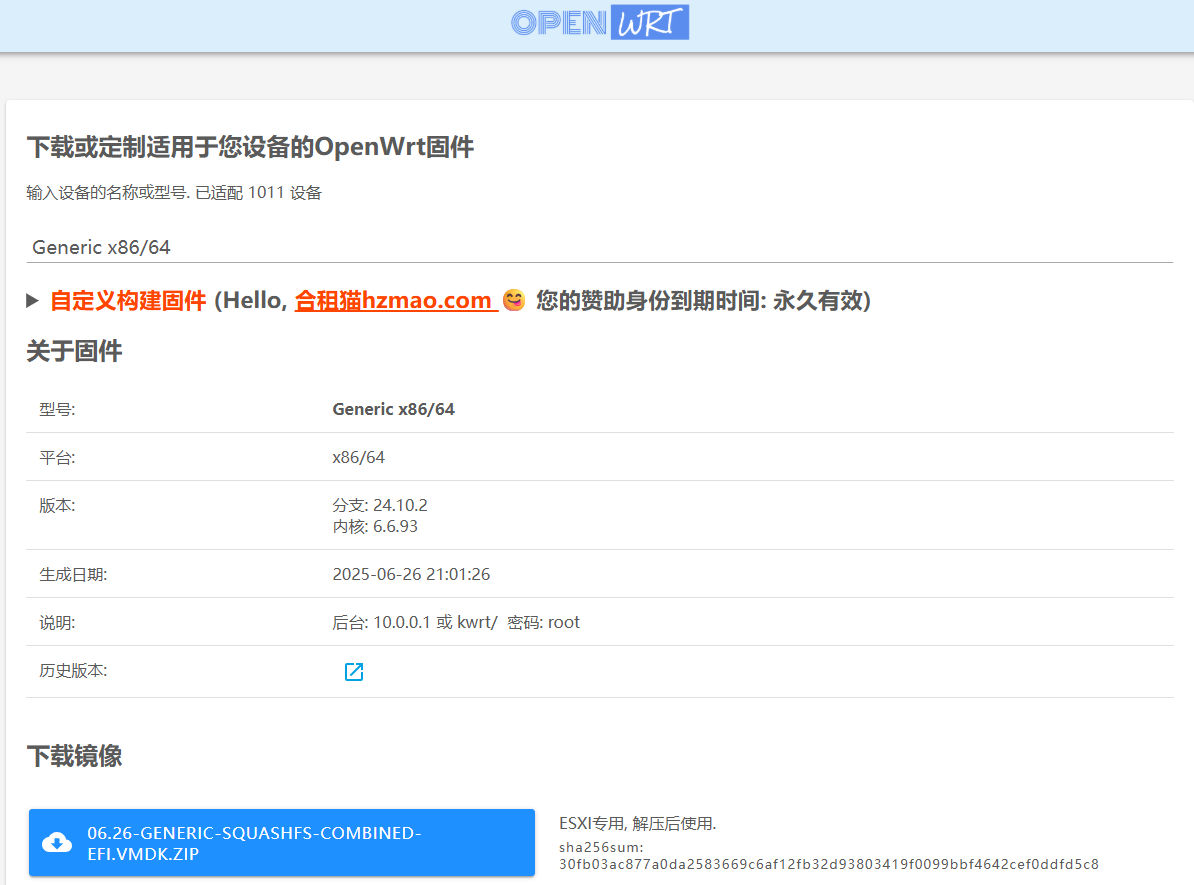Click the build date 2025-06-26 21:01:26
The image size is (1194, 885).
click(x=411, y=574)
